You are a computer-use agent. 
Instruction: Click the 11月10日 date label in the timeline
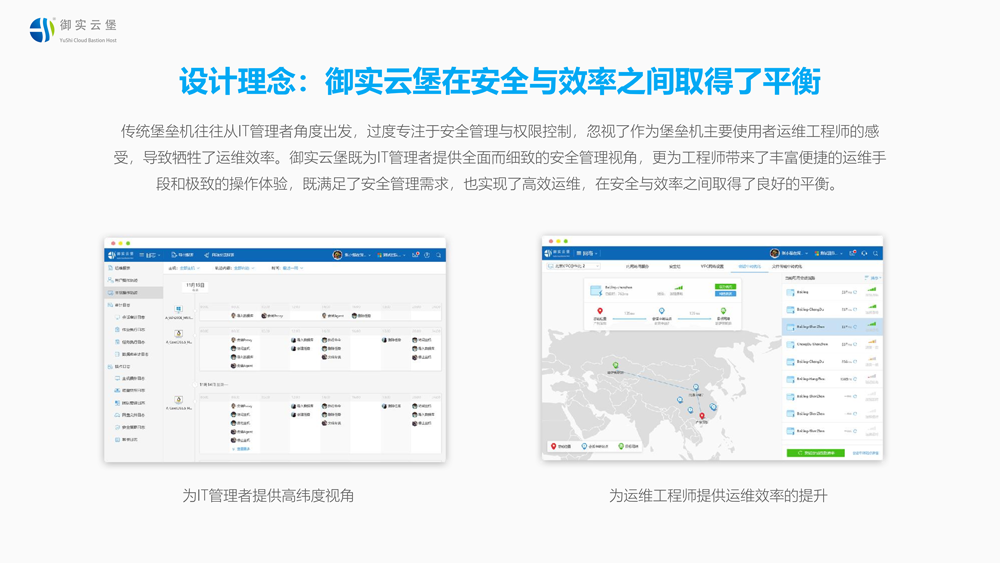pyautogui.click(x=193, y=285)
